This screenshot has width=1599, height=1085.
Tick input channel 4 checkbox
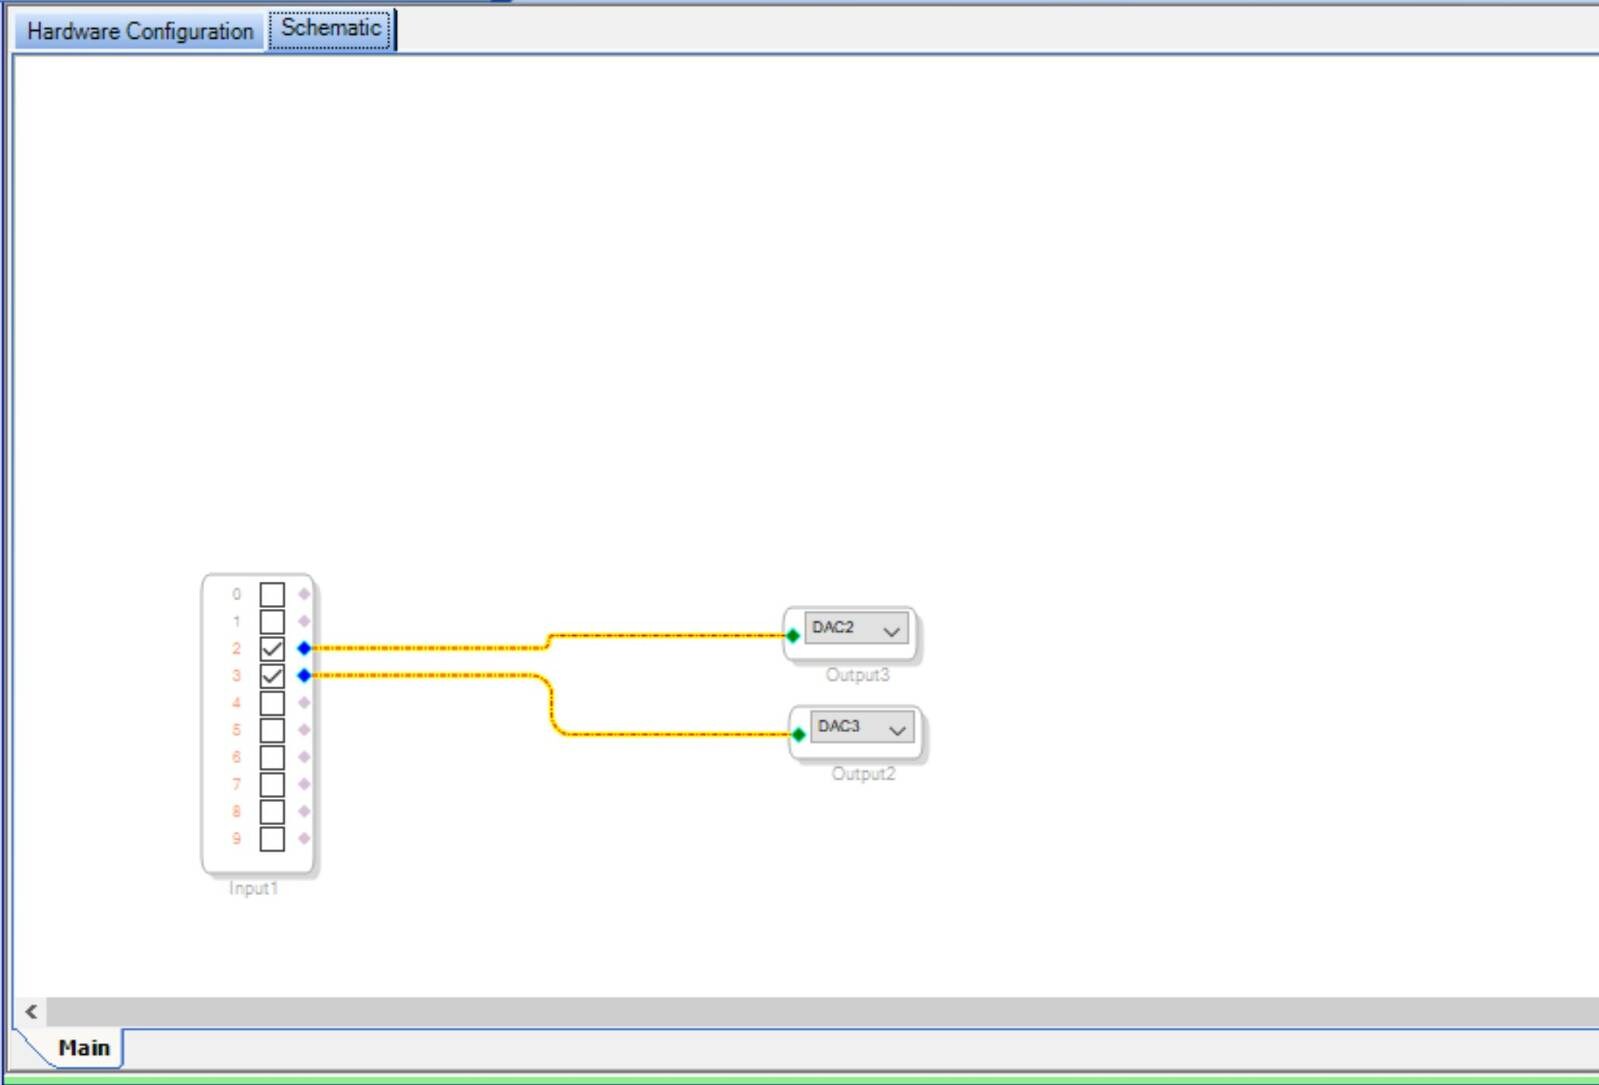pyautogui.click(x=272, y=703)
